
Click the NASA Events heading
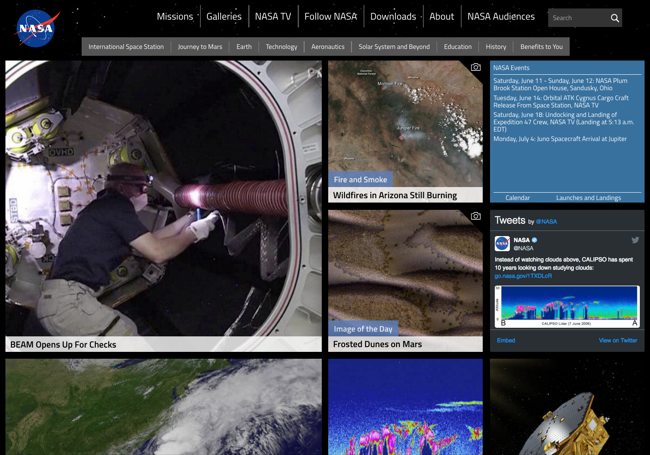pos(511,68)
